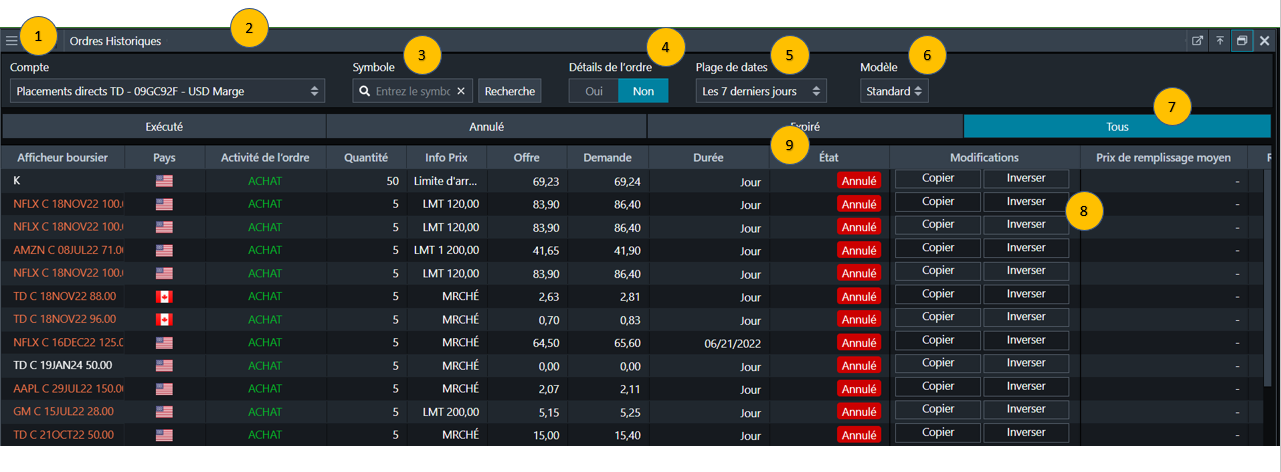Click Inverser for the GM C 15JUL22 order
This screenshot has height=472, width=1281.
[x=1025, y=410]
